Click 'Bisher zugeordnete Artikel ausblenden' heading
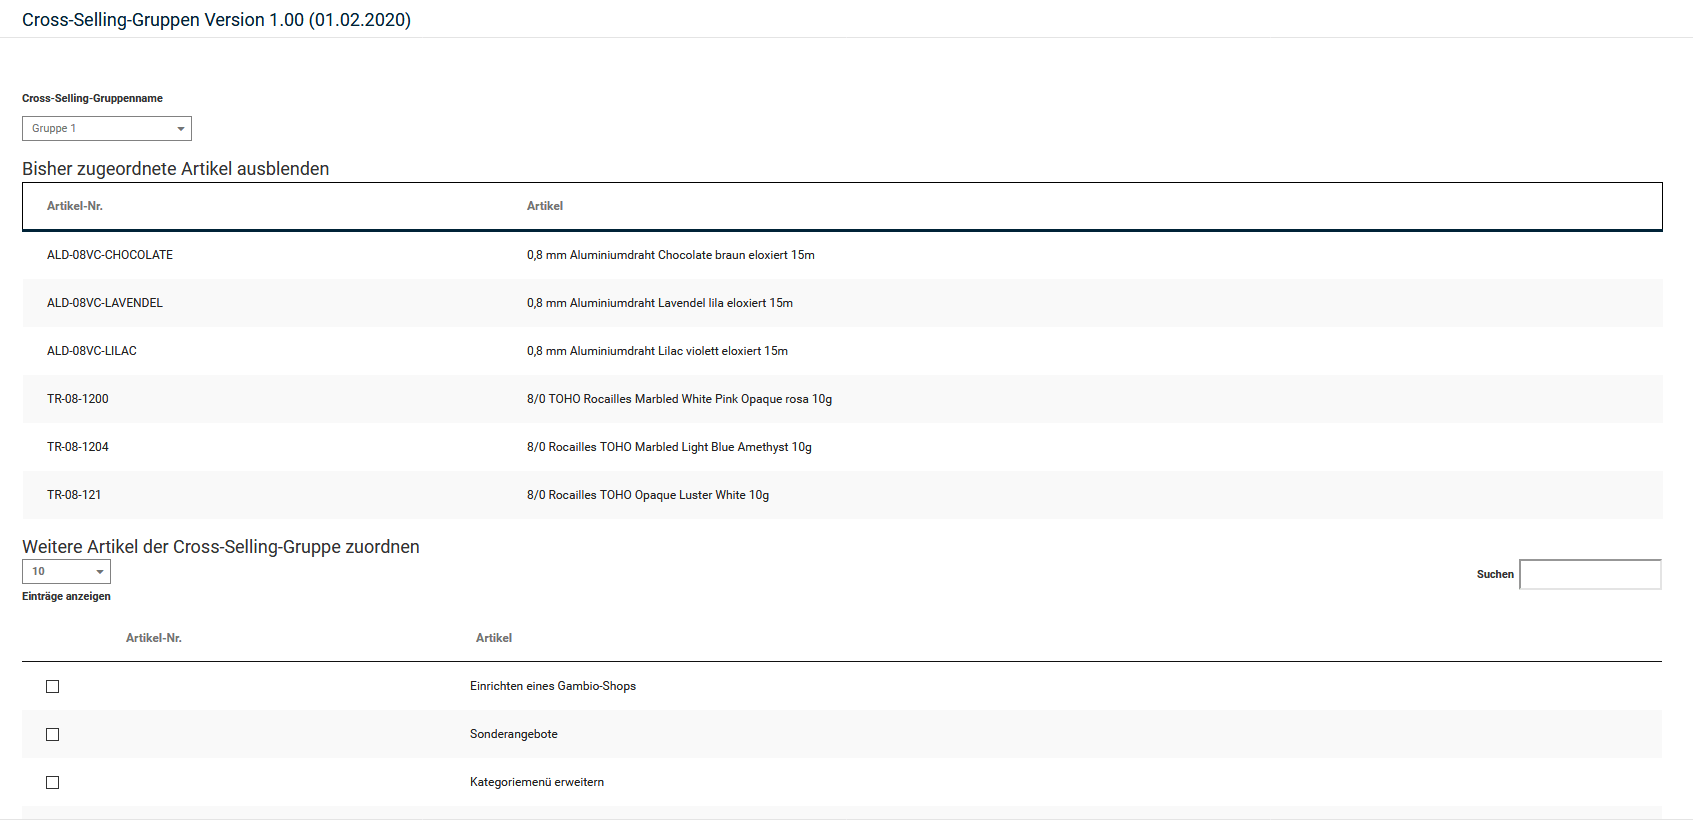The height and width of the screenshot is (826, 1693). (x=176, y=169)
